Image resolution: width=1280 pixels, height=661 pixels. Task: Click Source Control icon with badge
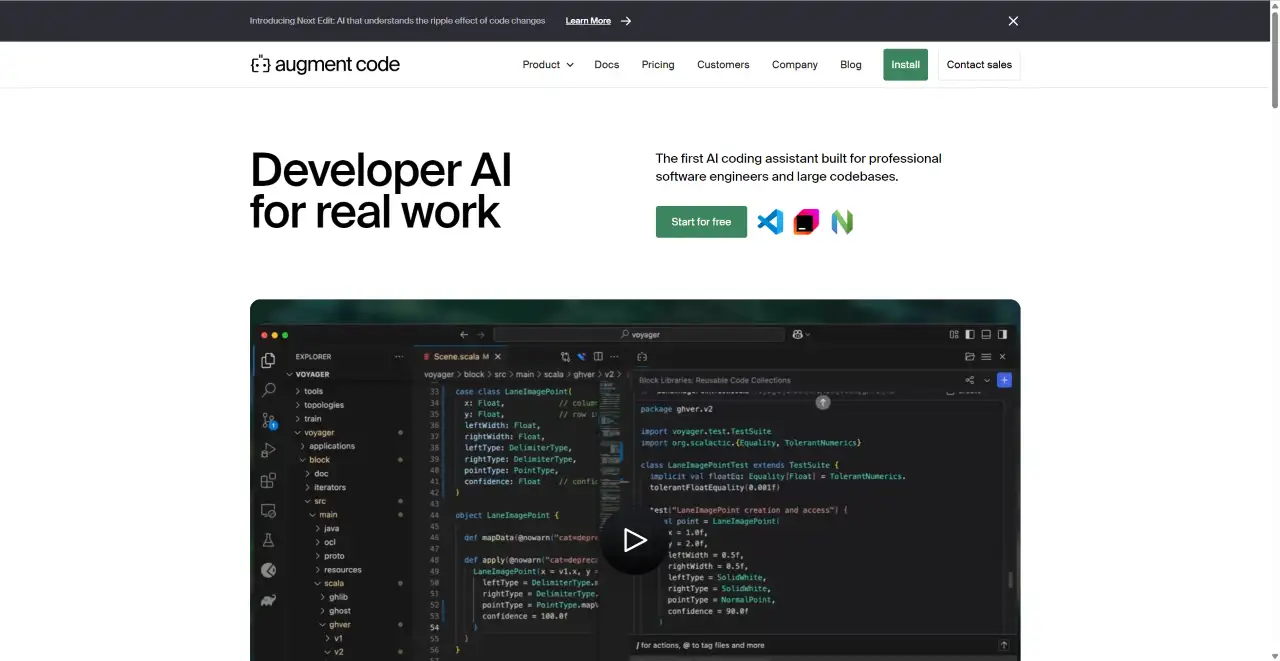[268, 421]
